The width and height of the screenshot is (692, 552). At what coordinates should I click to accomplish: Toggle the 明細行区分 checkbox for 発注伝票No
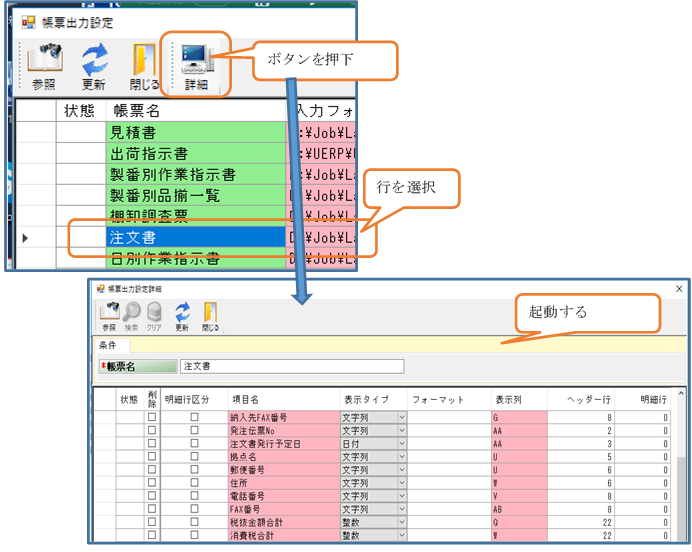[x=194, y=429]
